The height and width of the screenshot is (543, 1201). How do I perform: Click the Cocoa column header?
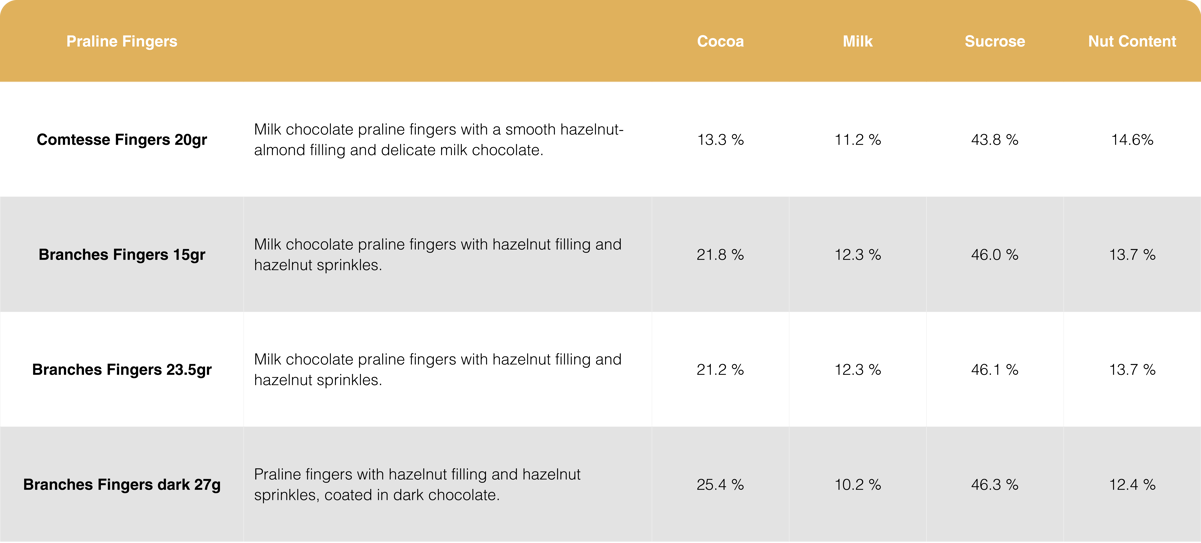coord(720,41)
